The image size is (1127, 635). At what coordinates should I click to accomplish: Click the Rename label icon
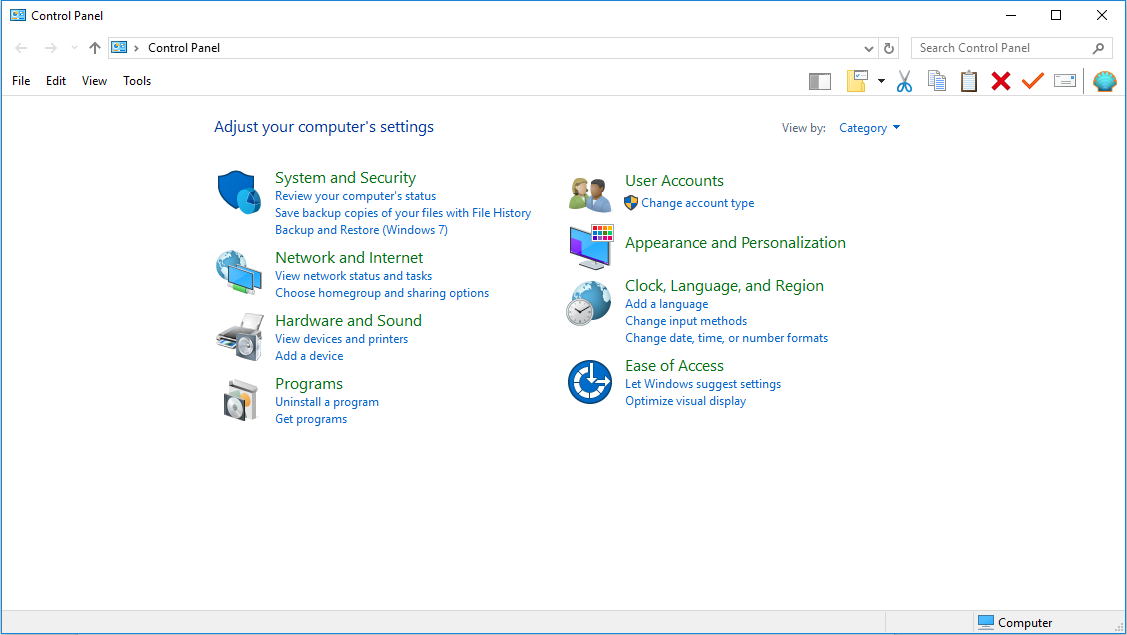[1065, 81]
